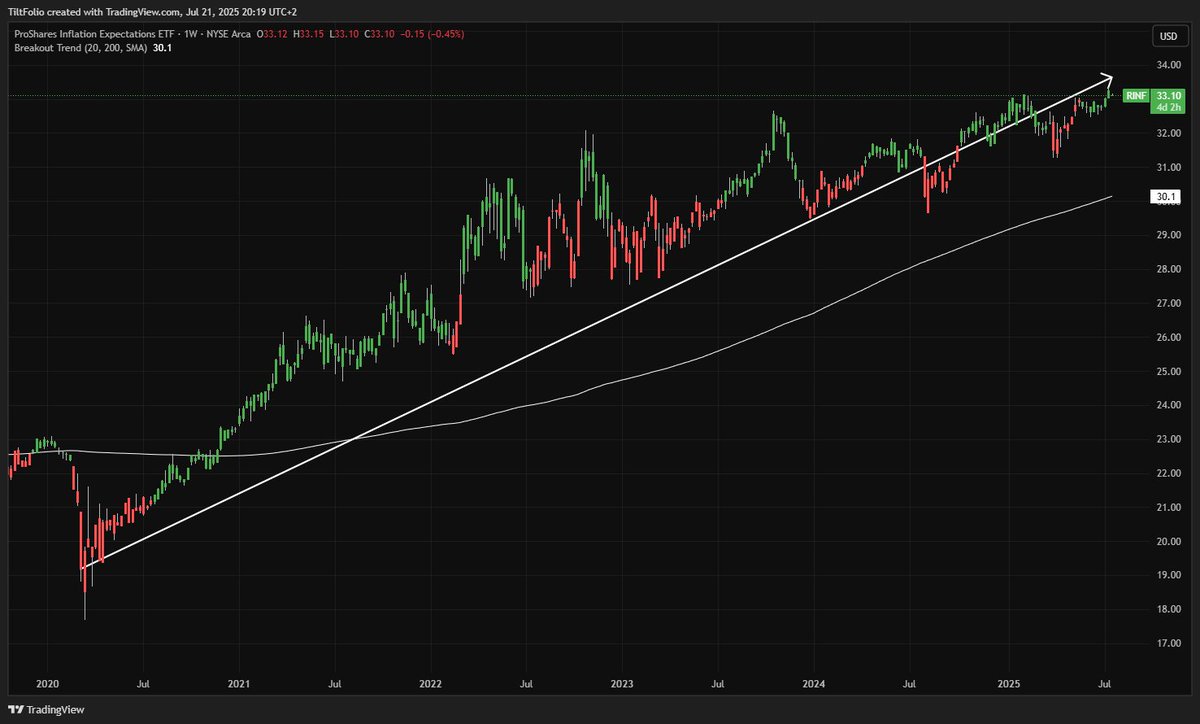Click the 28.00 price axis label
This screenshot has width=1200, height=724.
pyautogui.click(x=1171, y=269)
